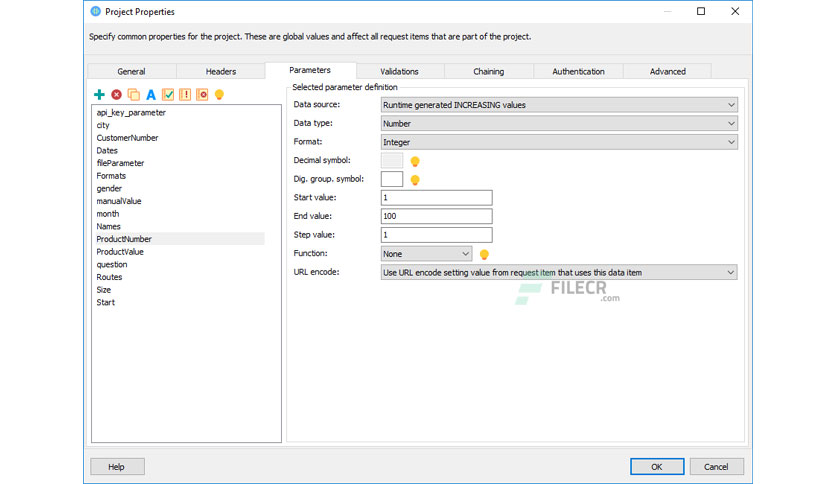Switch to the Validations tab

[x=399, y=71]
